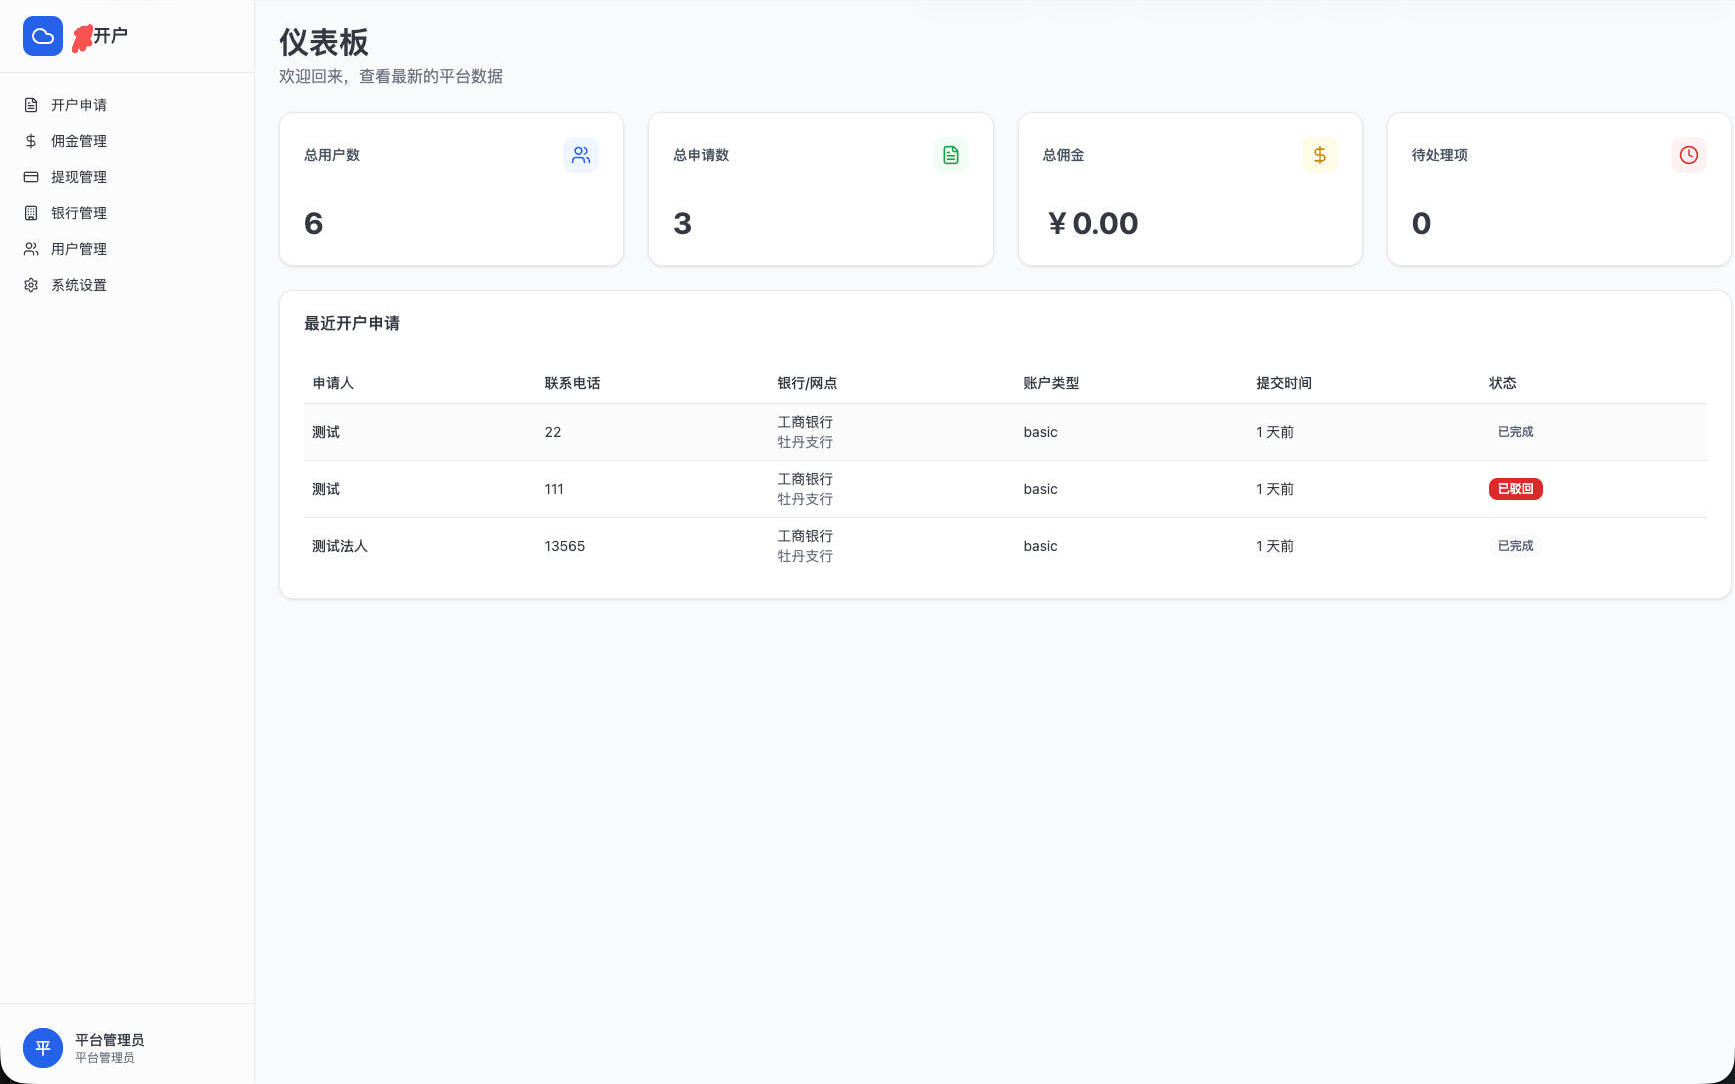Viewport: 1735px width, 1084px height.
Task: Click the 状态 column header
Action: tap(1502, 383)
